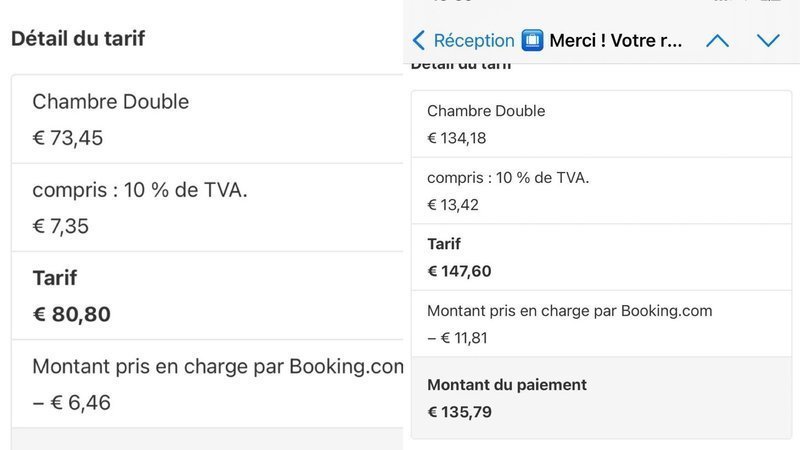Viewport: 800px width, 450px height.
Task: Click the € 7,35 TVA amount
Action: tap(61, 226)
